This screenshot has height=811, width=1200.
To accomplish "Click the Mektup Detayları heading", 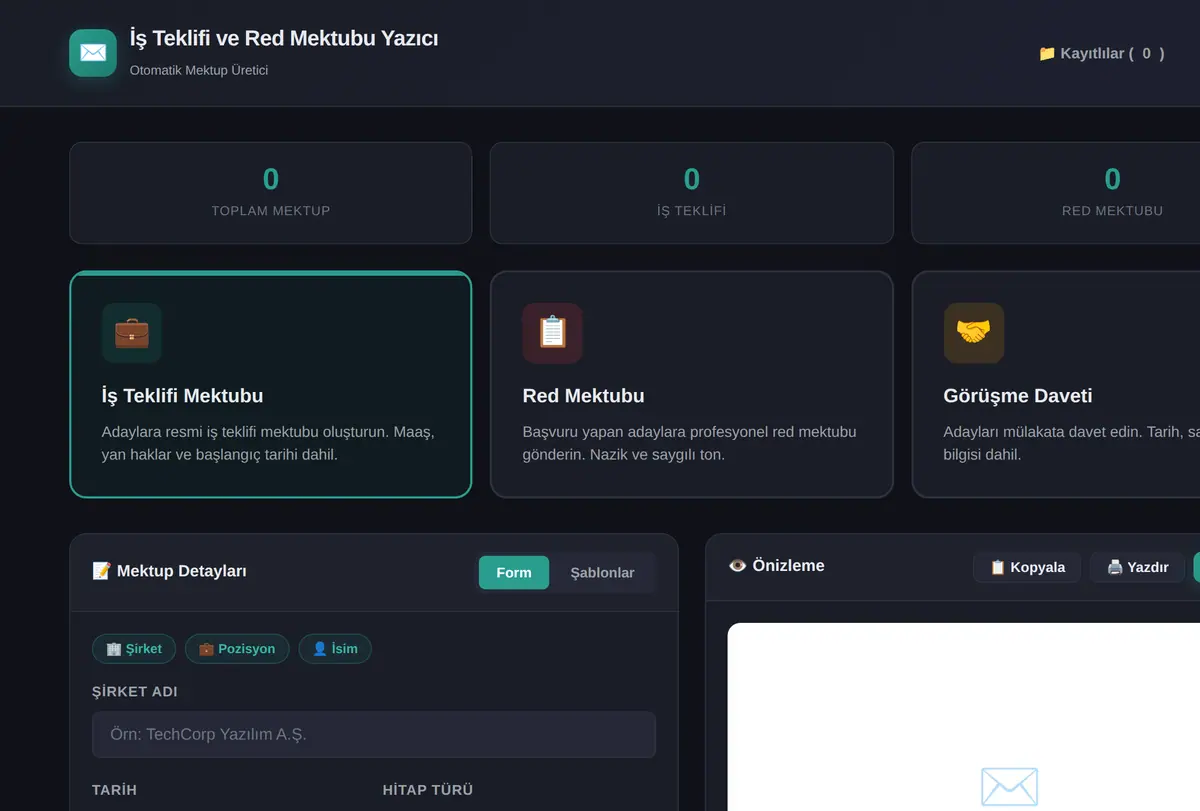I will pos(169,571).
